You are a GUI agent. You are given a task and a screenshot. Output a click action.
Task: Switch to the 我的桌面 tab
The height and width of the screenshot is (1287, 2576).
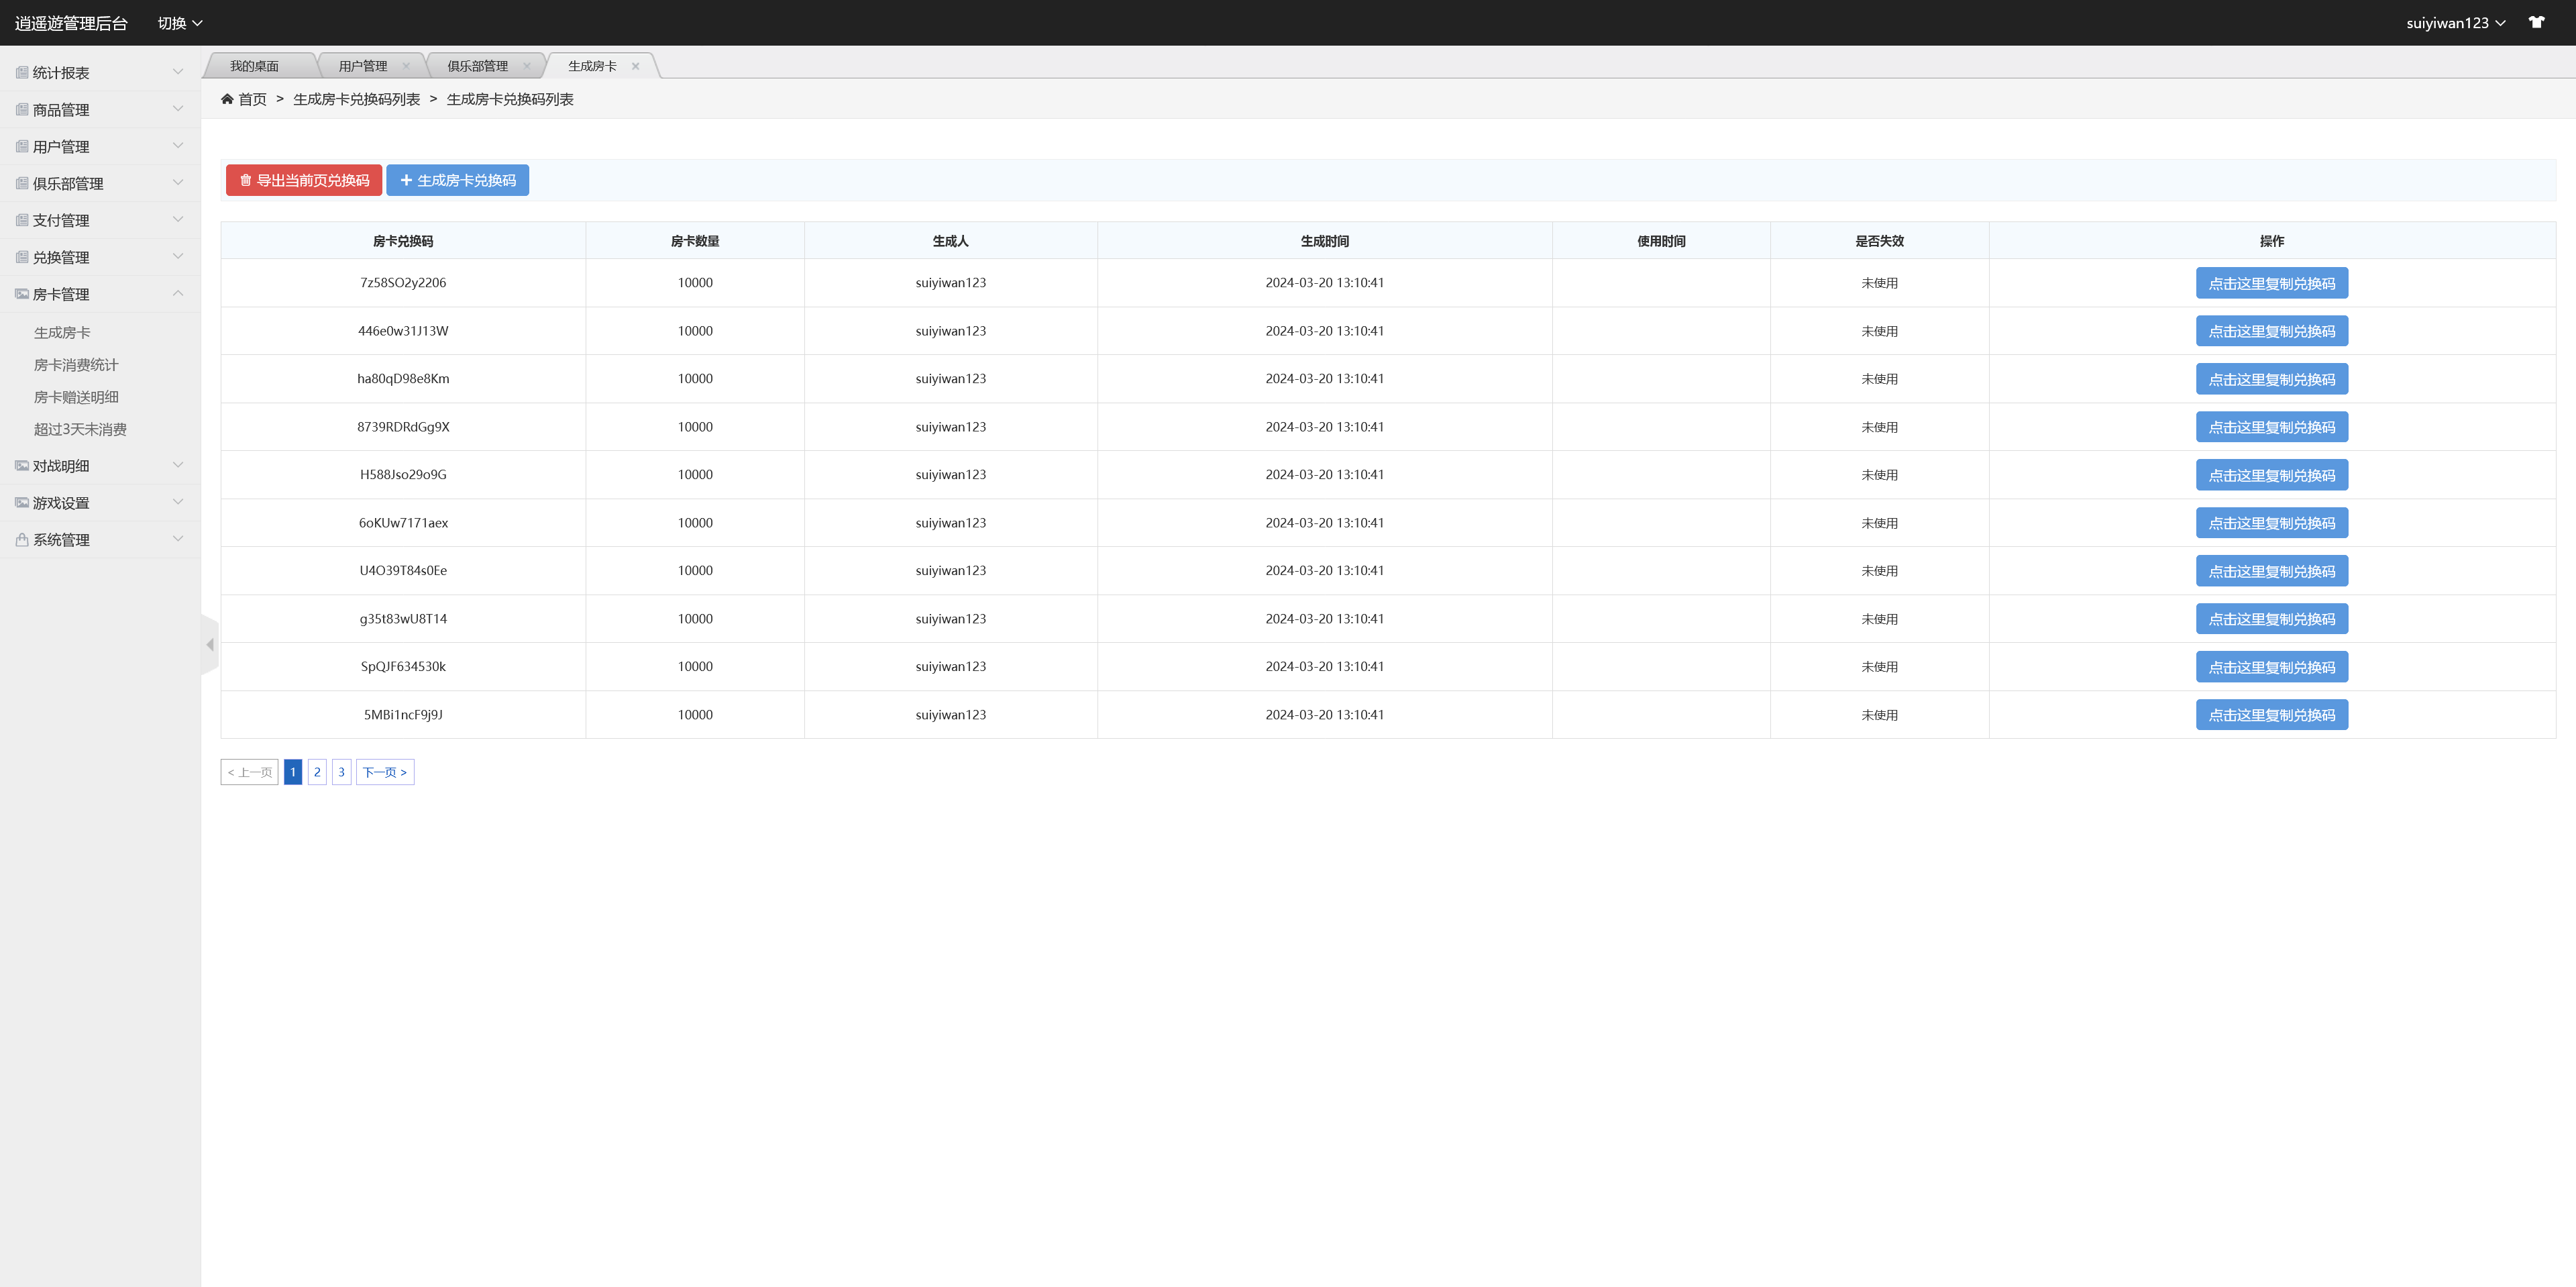point(254,66)
